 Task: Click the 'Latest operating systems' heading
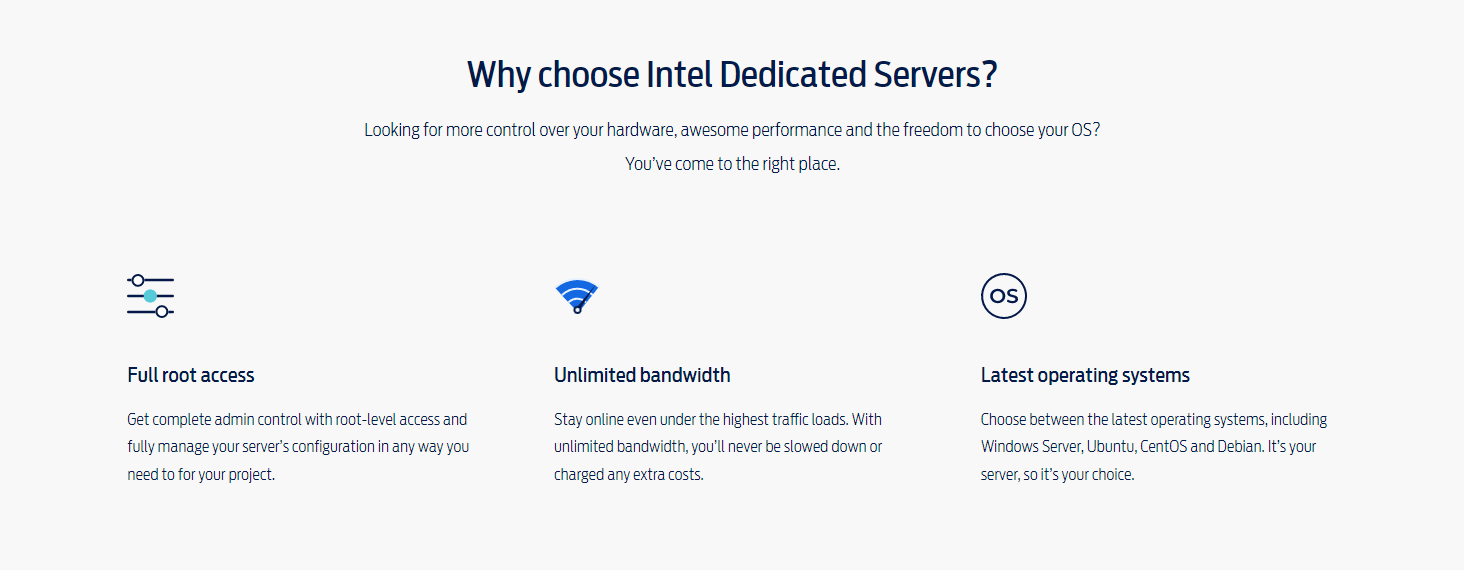[x=1085, y=376]
